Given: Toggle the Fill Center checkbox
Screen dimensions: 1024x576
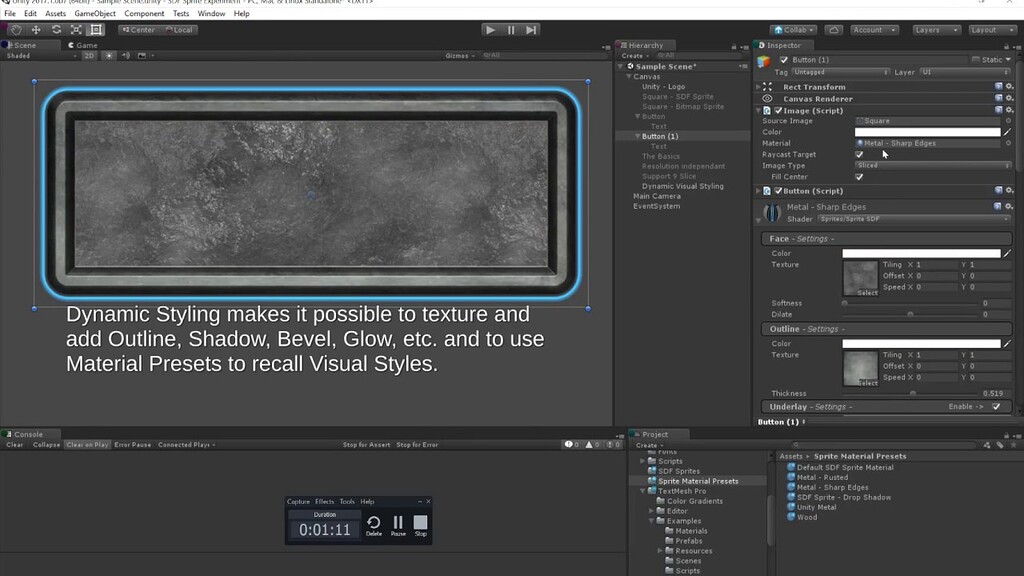Looking at the screenshot, I should click(x=858, y=176).
